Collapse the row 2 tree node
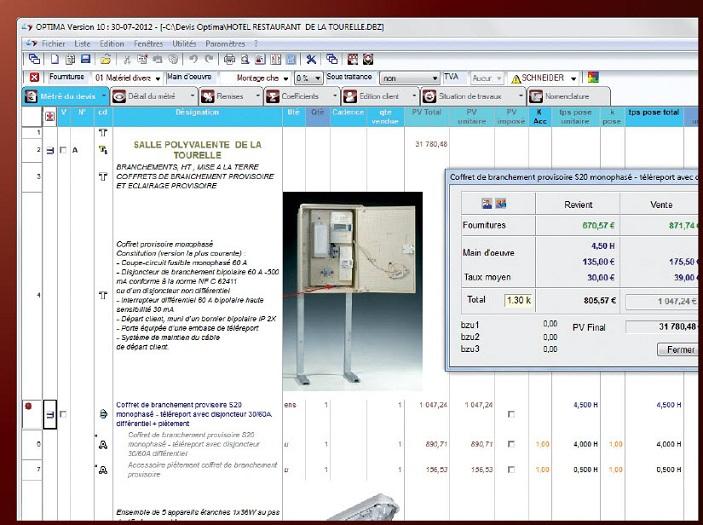Viewport: 703px width, 525px height. click(50, 151)
